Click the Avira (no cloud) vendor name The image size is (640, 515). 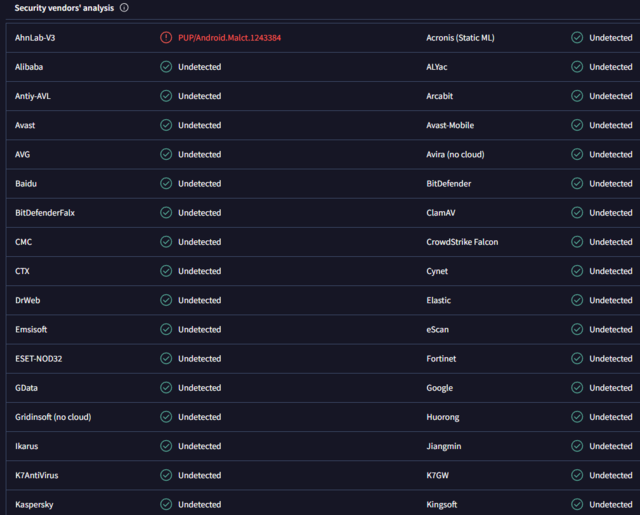(x=455, y=154)
